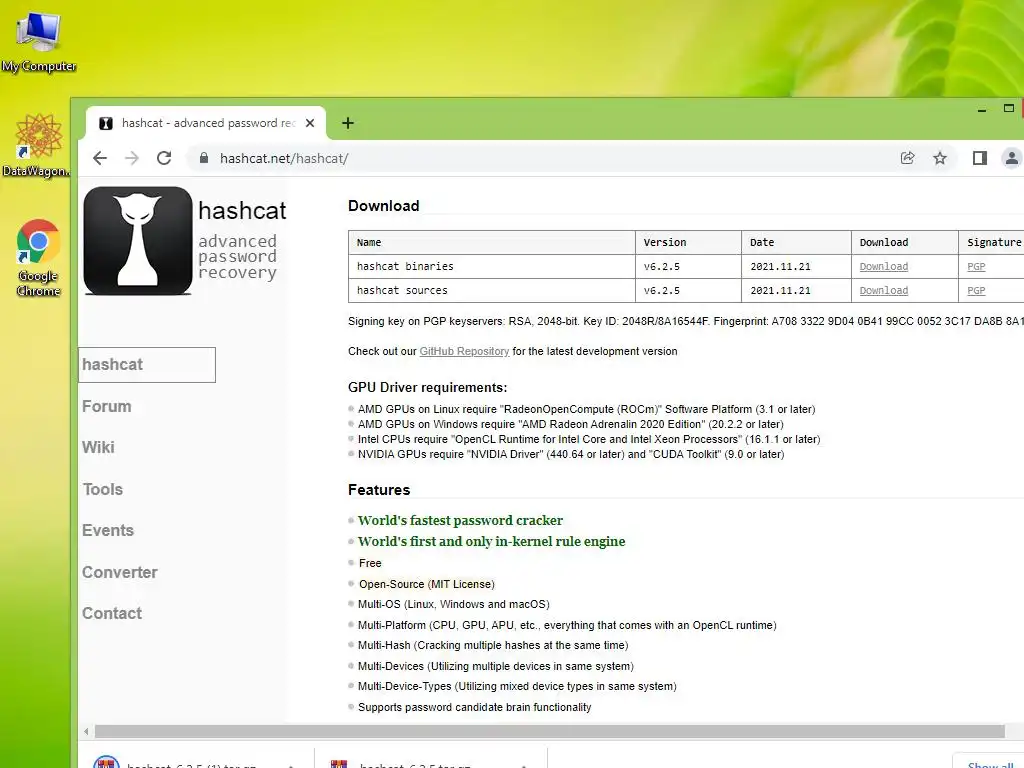1024x768 pixels.
Task: Open the Forum sidebar menu item
Action: pyautogui.click(x=106, y=406)
